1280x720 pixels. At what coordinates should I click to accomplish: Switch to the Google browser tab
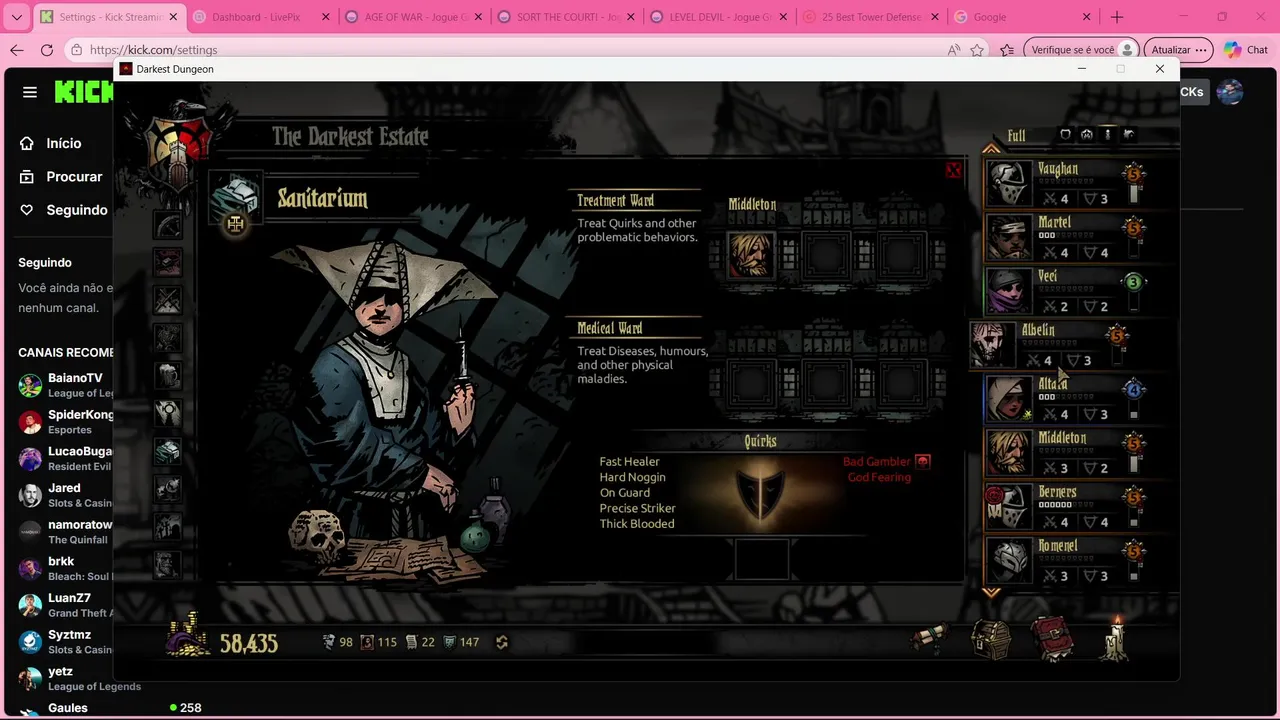1024,17
